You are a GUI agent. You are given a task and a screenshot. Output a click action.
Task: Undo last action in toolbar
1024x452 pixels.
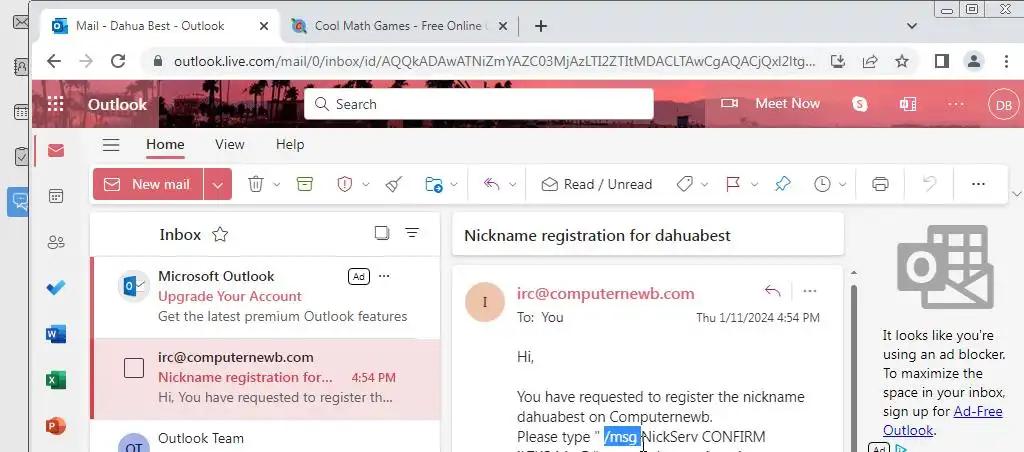[929, 184]
